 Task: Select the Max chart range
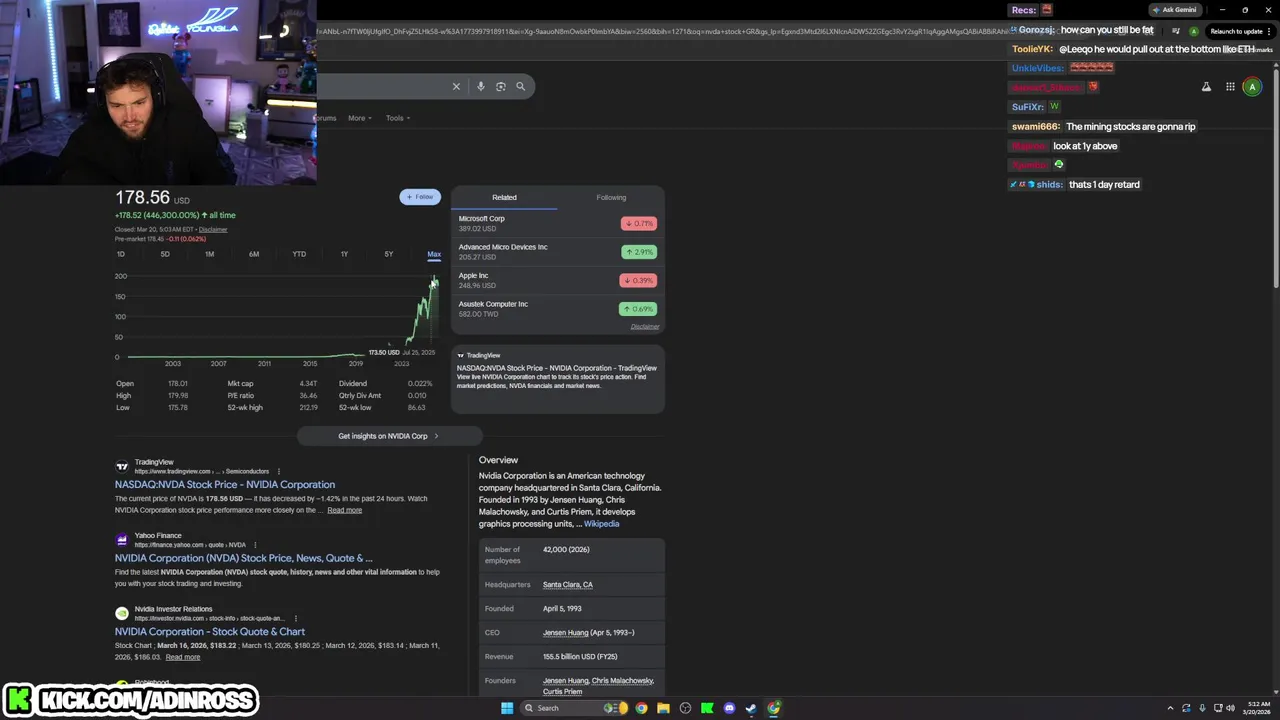434,254
